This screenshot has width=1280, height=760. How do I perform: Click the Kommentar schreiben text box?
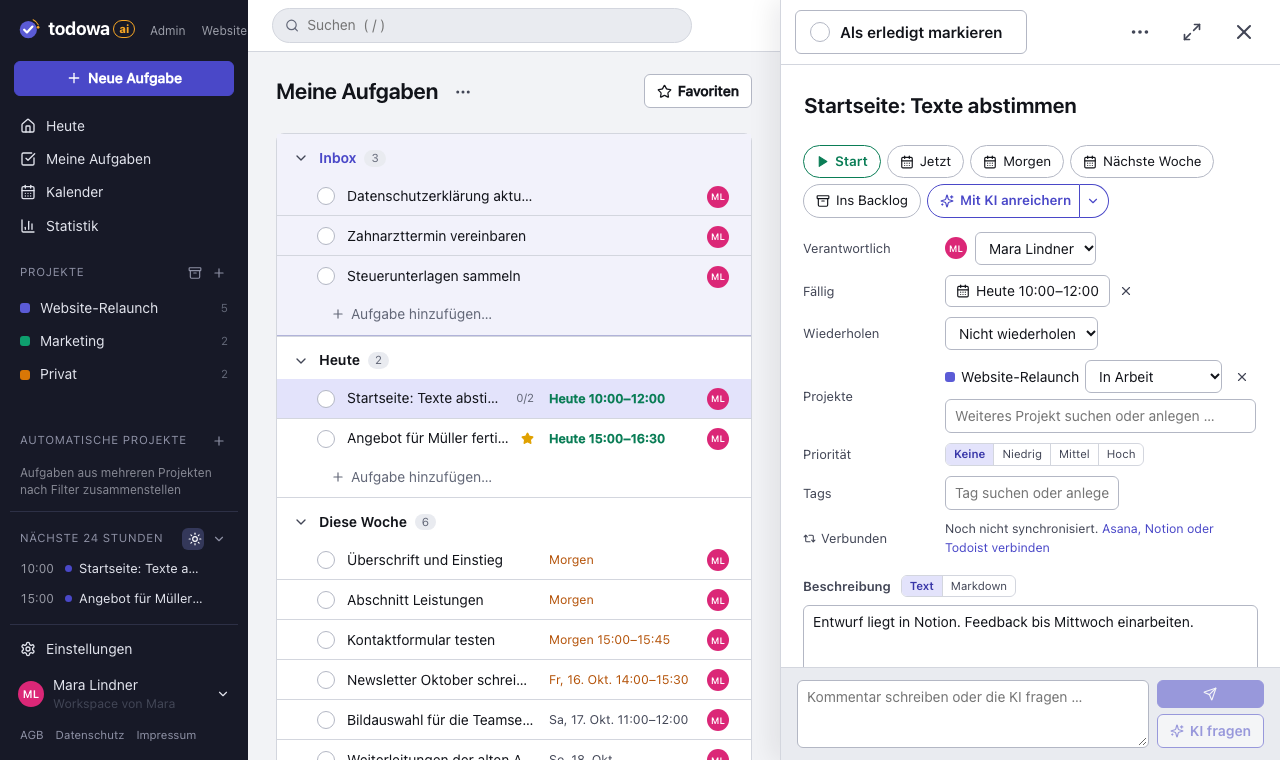tap(973, 714)
